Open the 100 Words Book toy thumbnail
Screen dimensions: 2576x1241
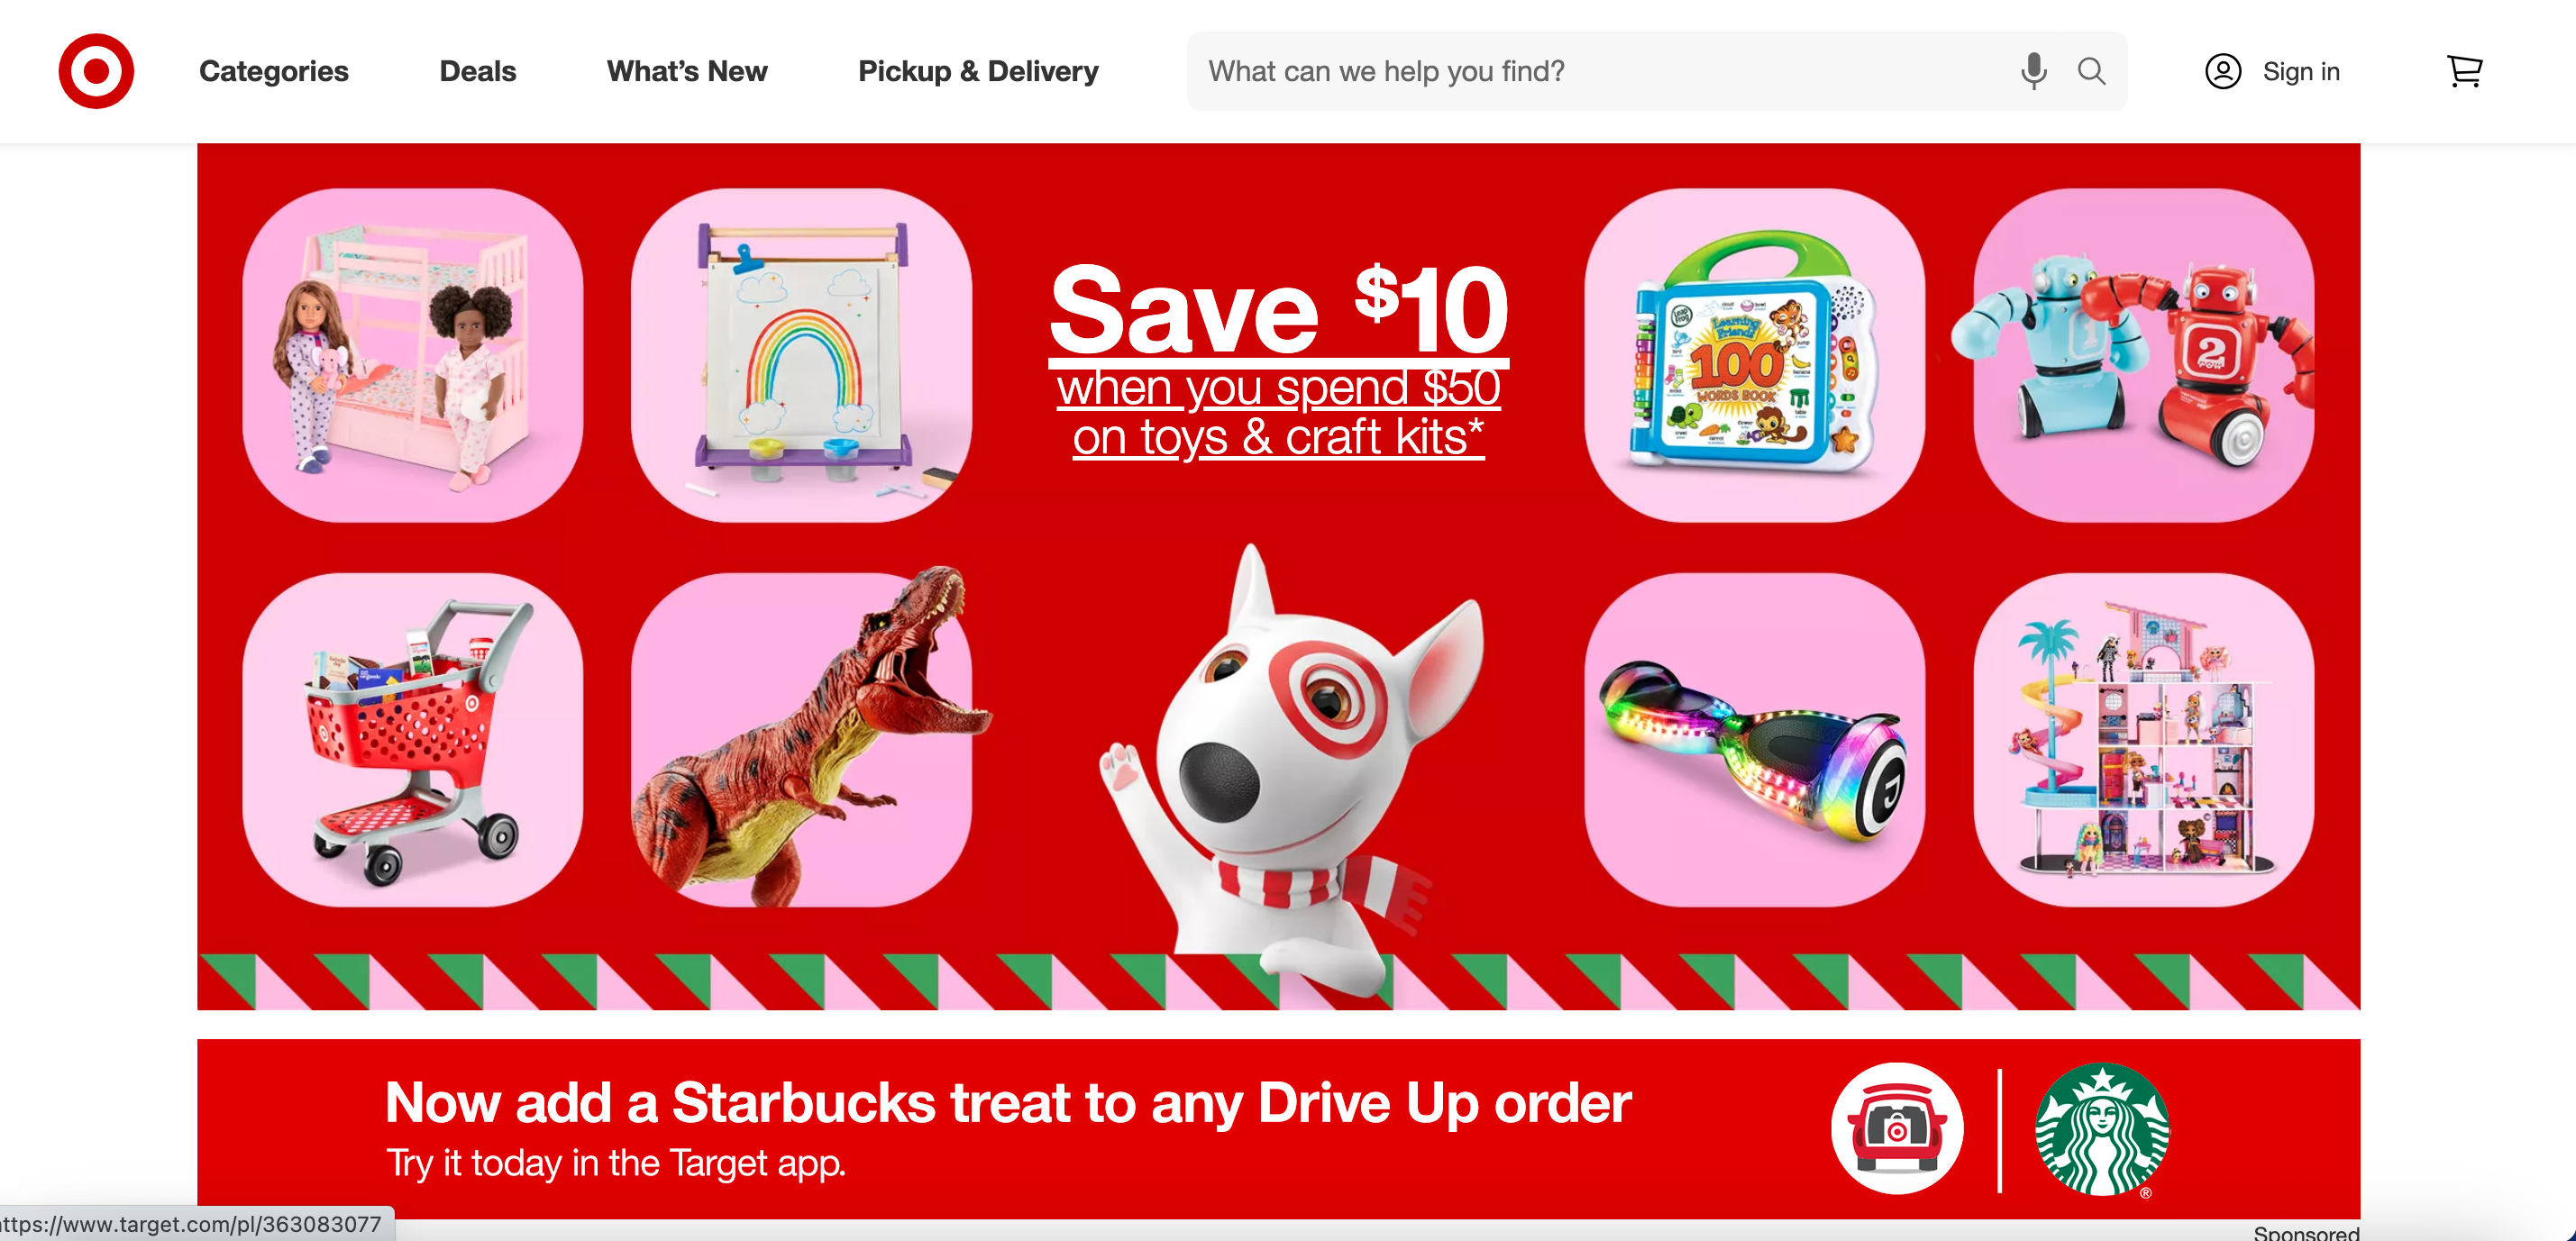[x=1755, y=355]
